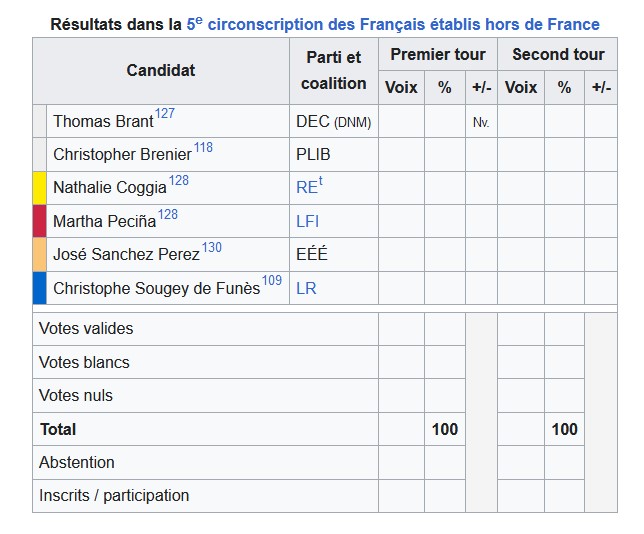This screenshot has height=534, width=644.
Task: Click the blue swatch for Christophe Sougey de Funès
Action: (39, 288)
